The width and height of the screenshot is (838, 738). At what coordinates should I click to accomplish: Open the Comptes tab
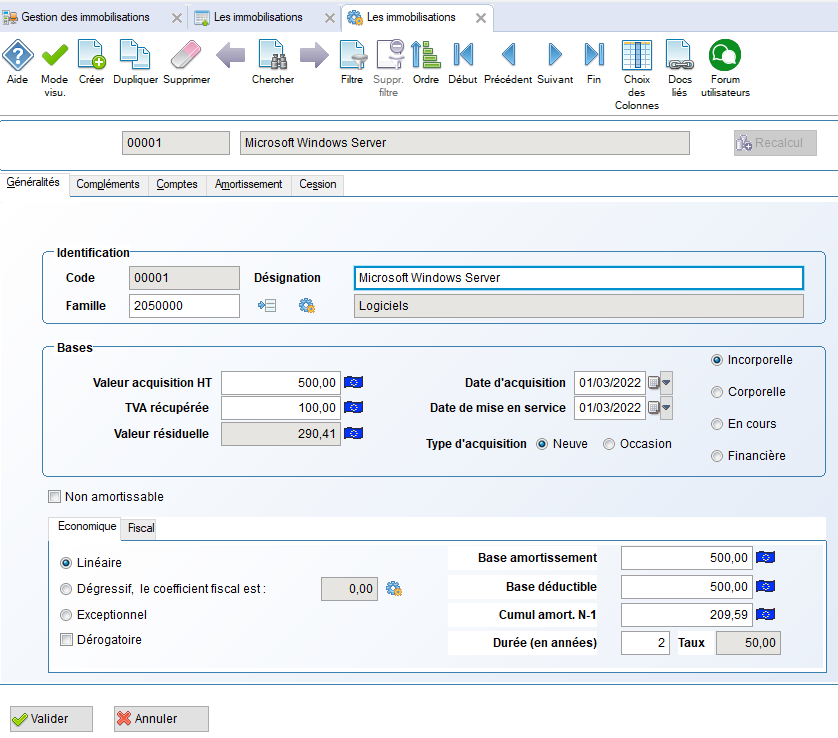click(x=177, y=184)
